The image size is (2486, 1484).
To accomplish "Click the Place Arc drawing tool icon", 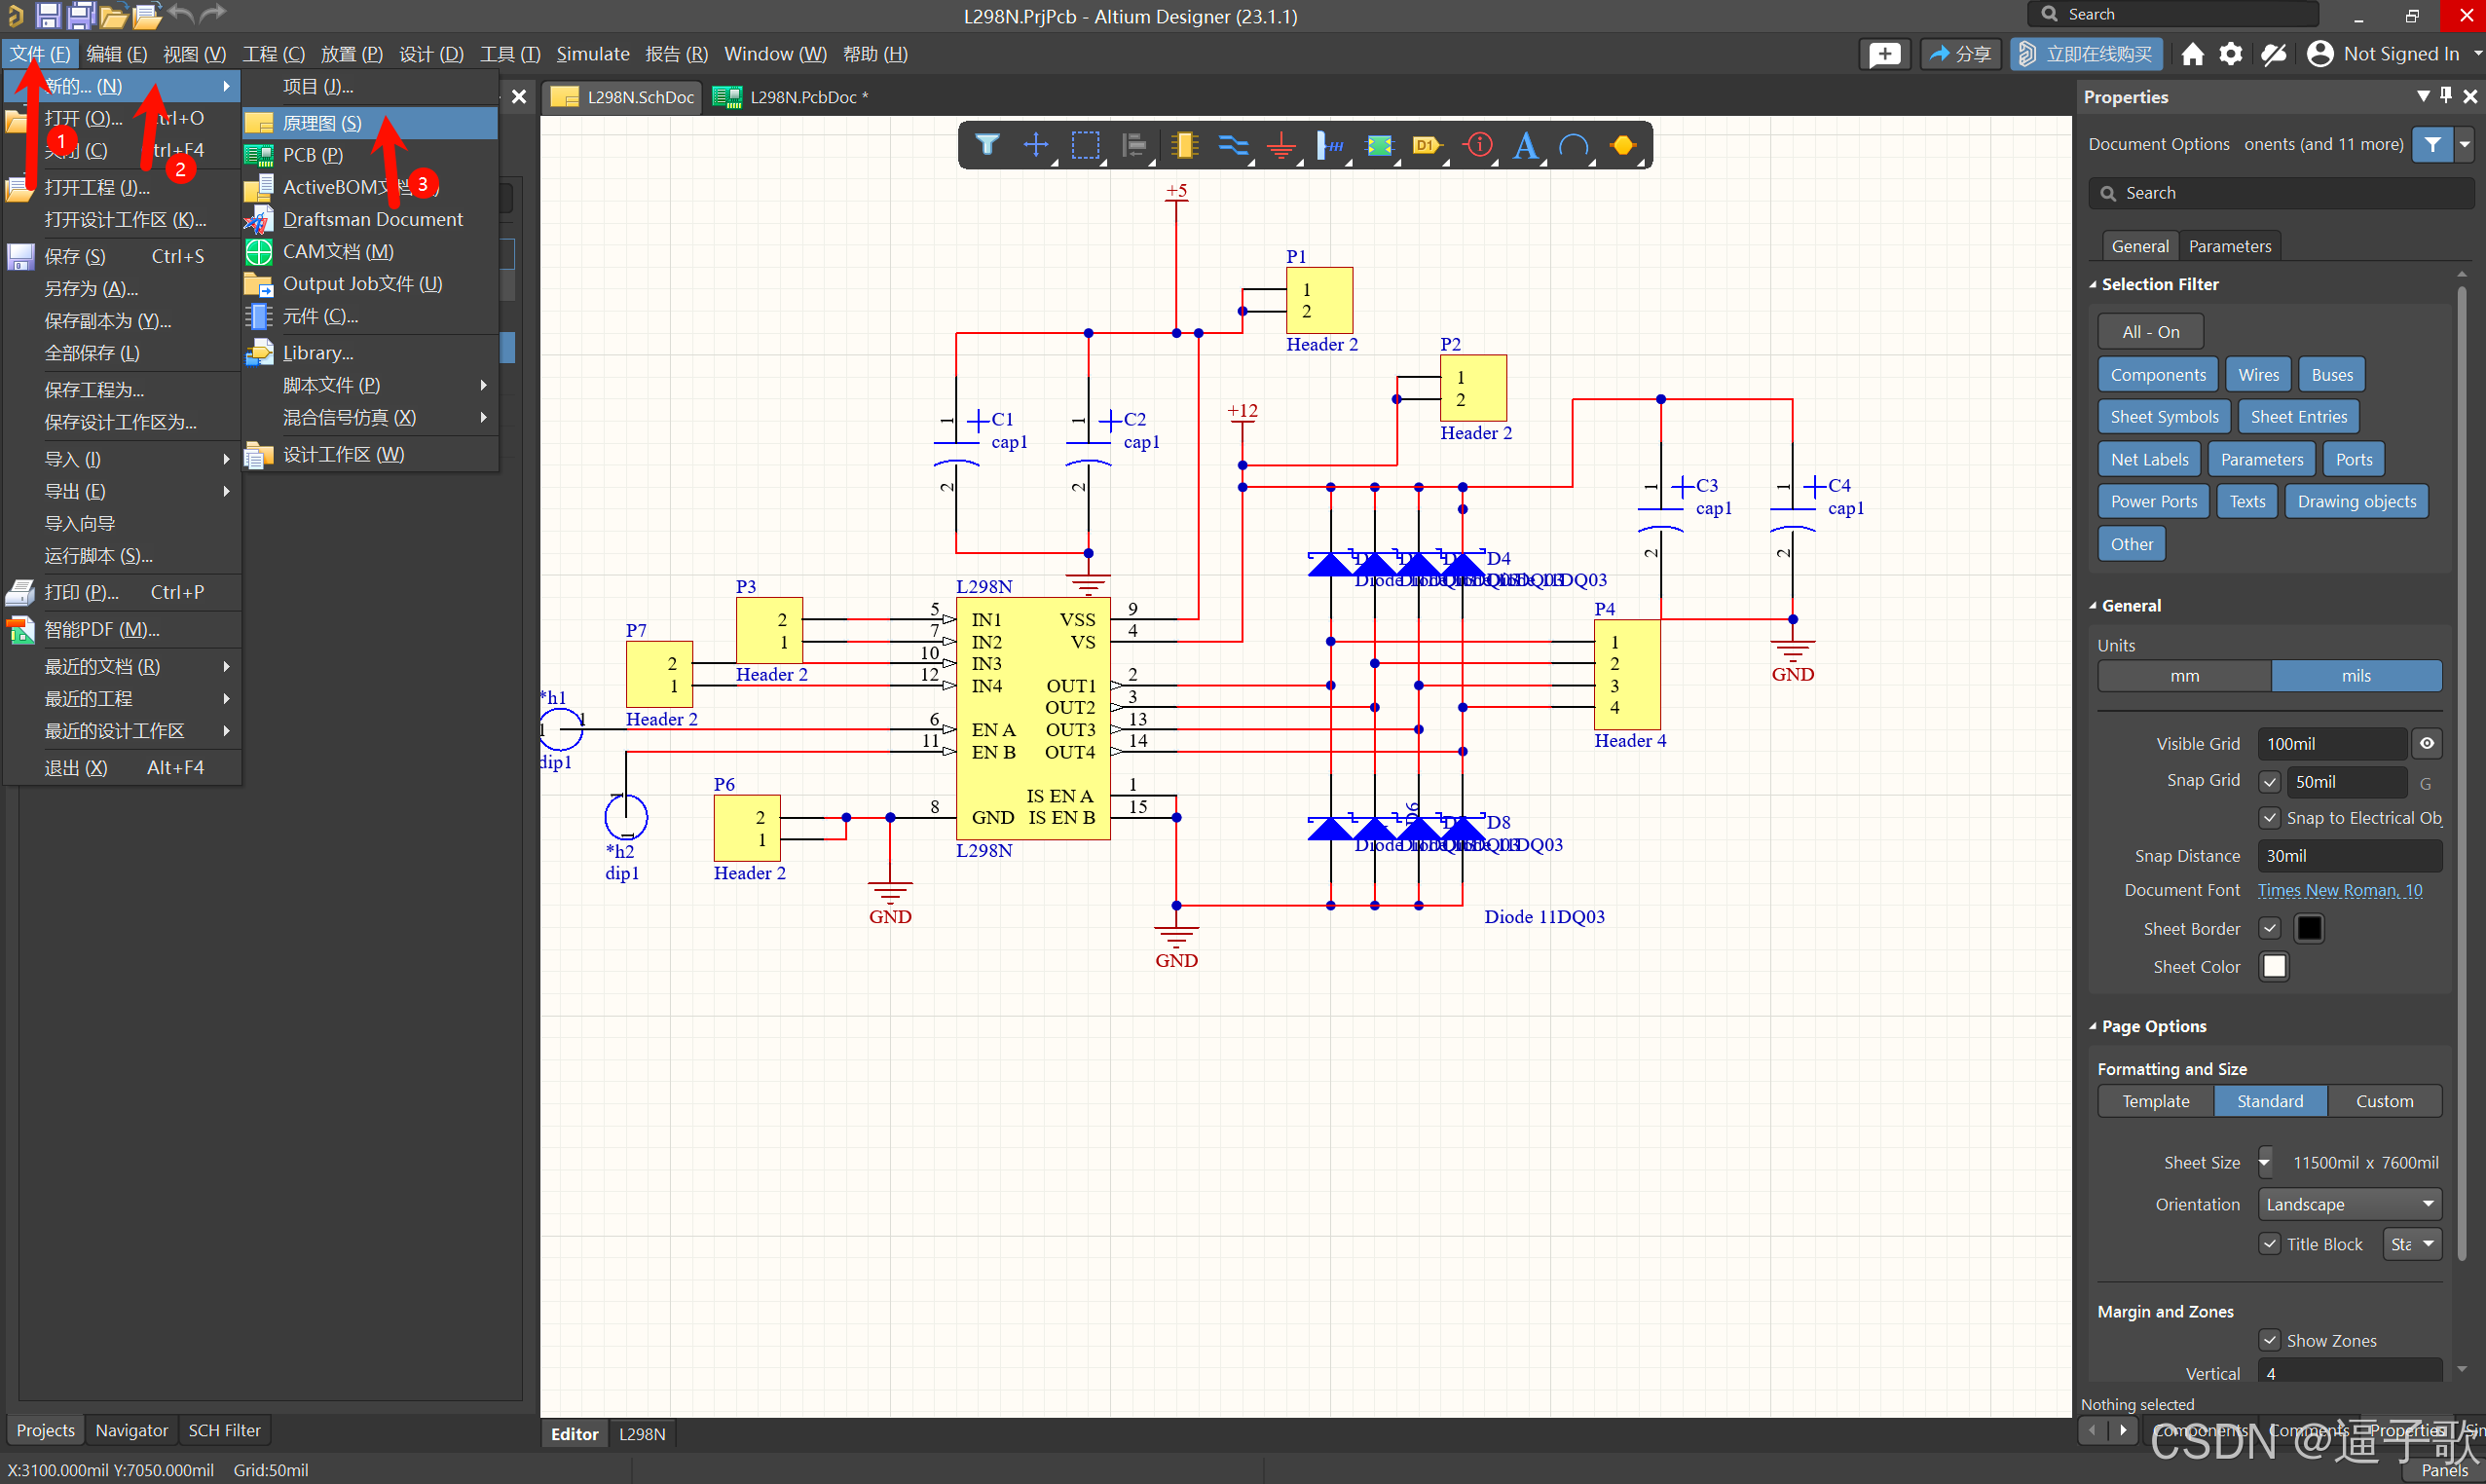I will pyautogui.click(x=1574, y=146).
